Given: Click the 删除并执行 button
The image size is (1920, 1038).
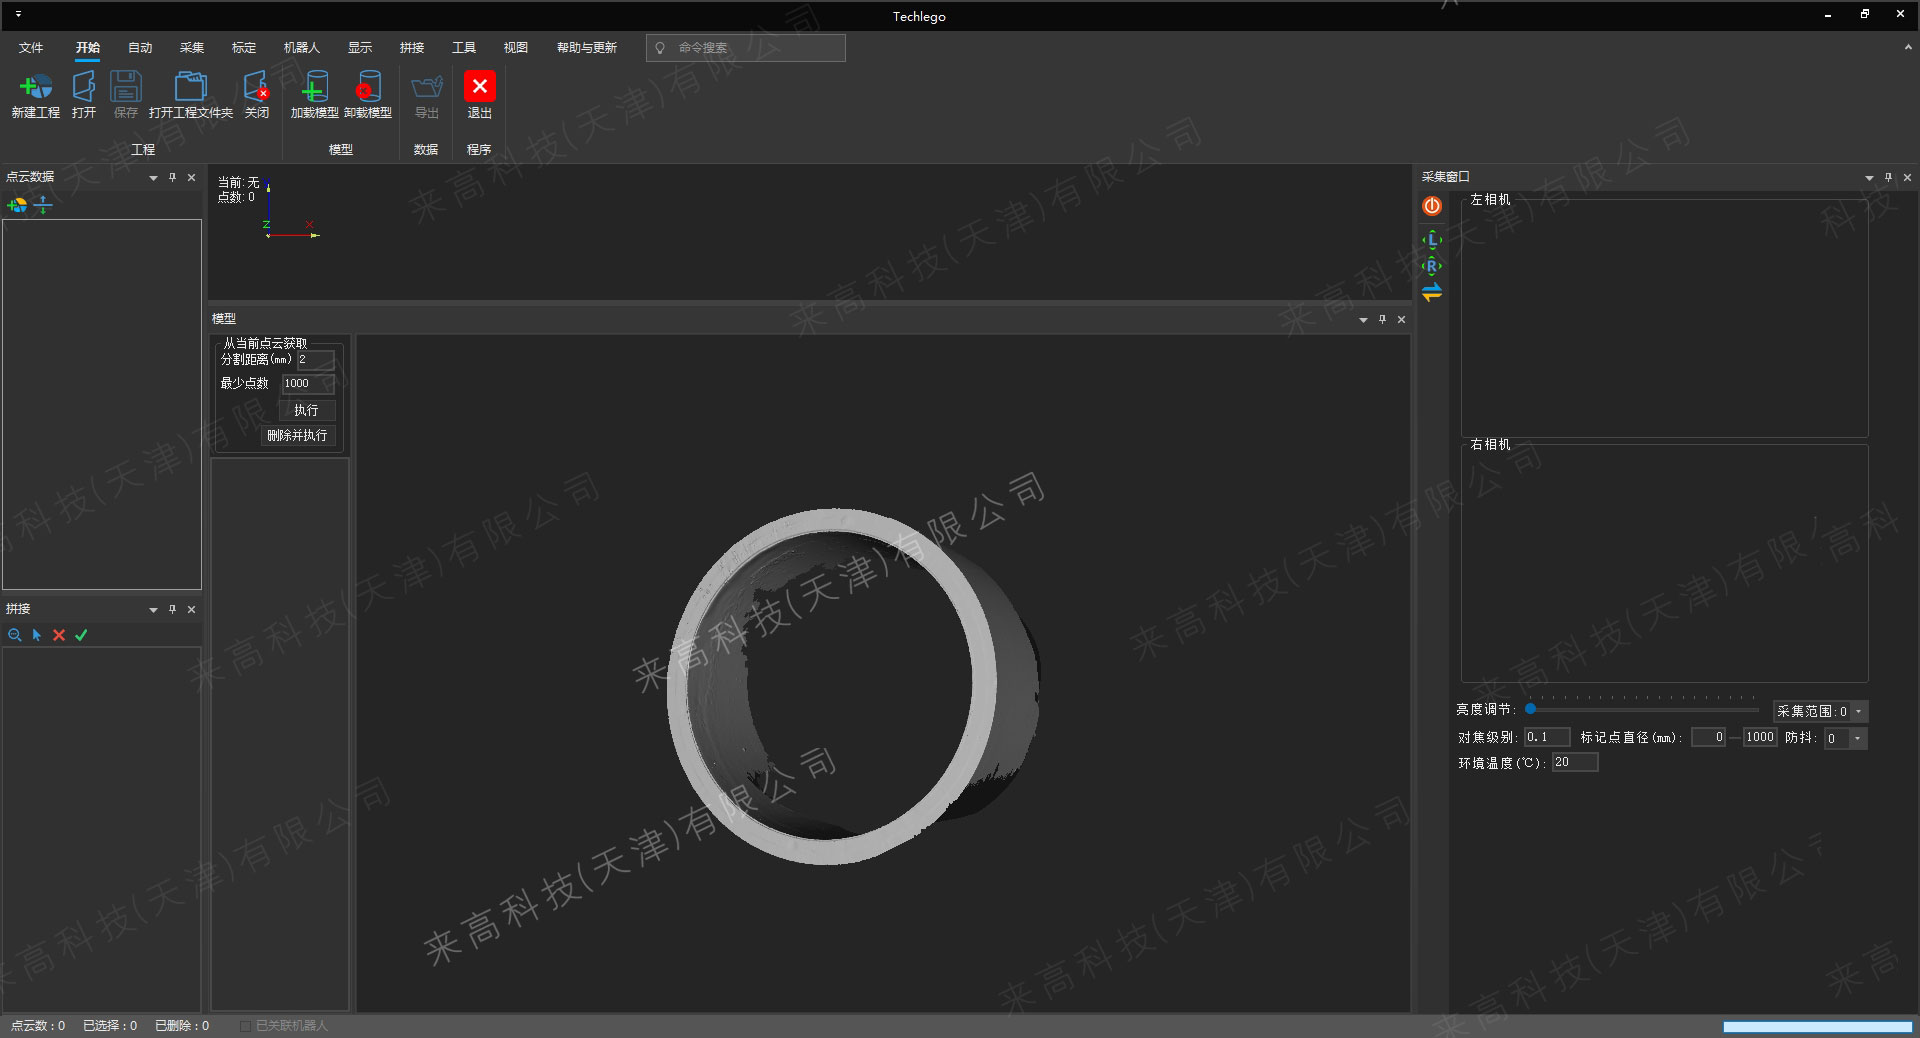Looking at the screenshot, I should (297, 436).
